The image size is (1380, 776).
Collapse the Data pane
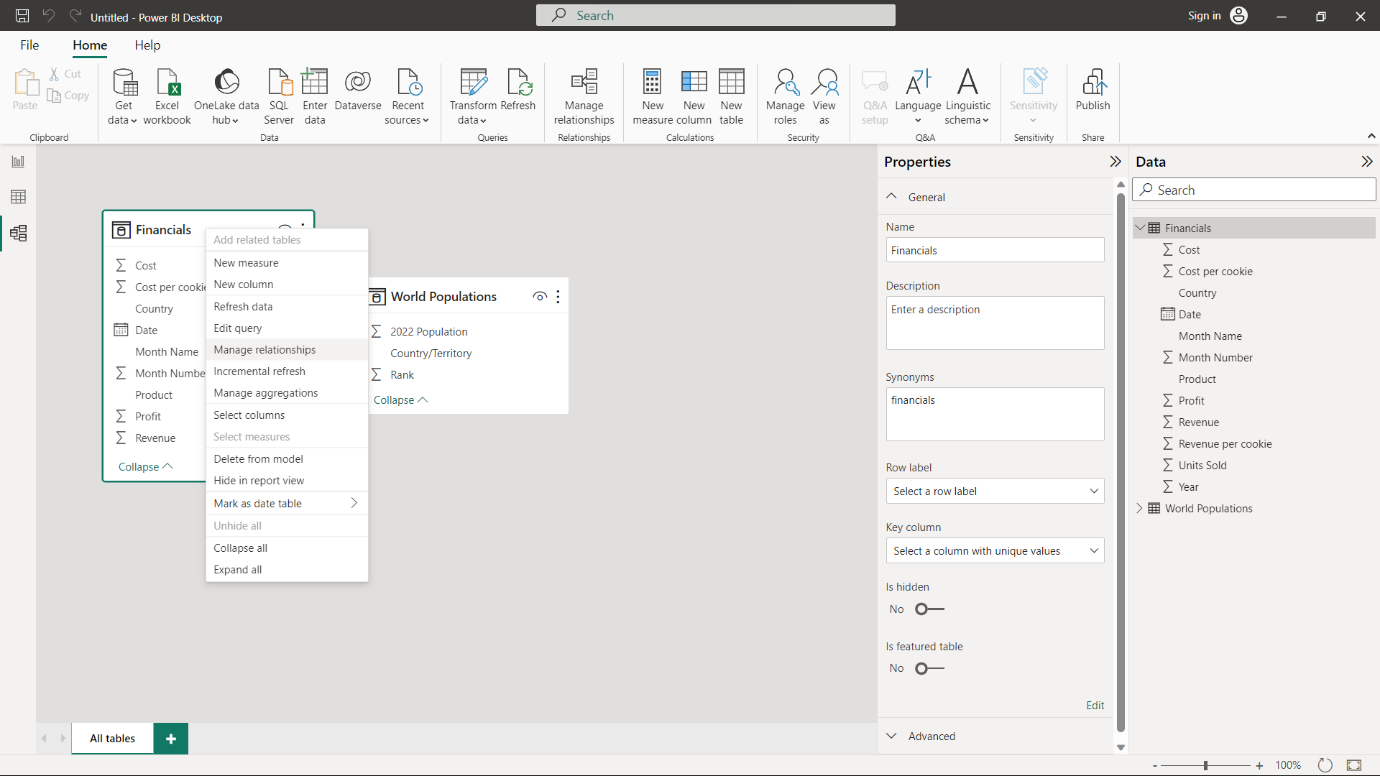(x=1367, y=161)
